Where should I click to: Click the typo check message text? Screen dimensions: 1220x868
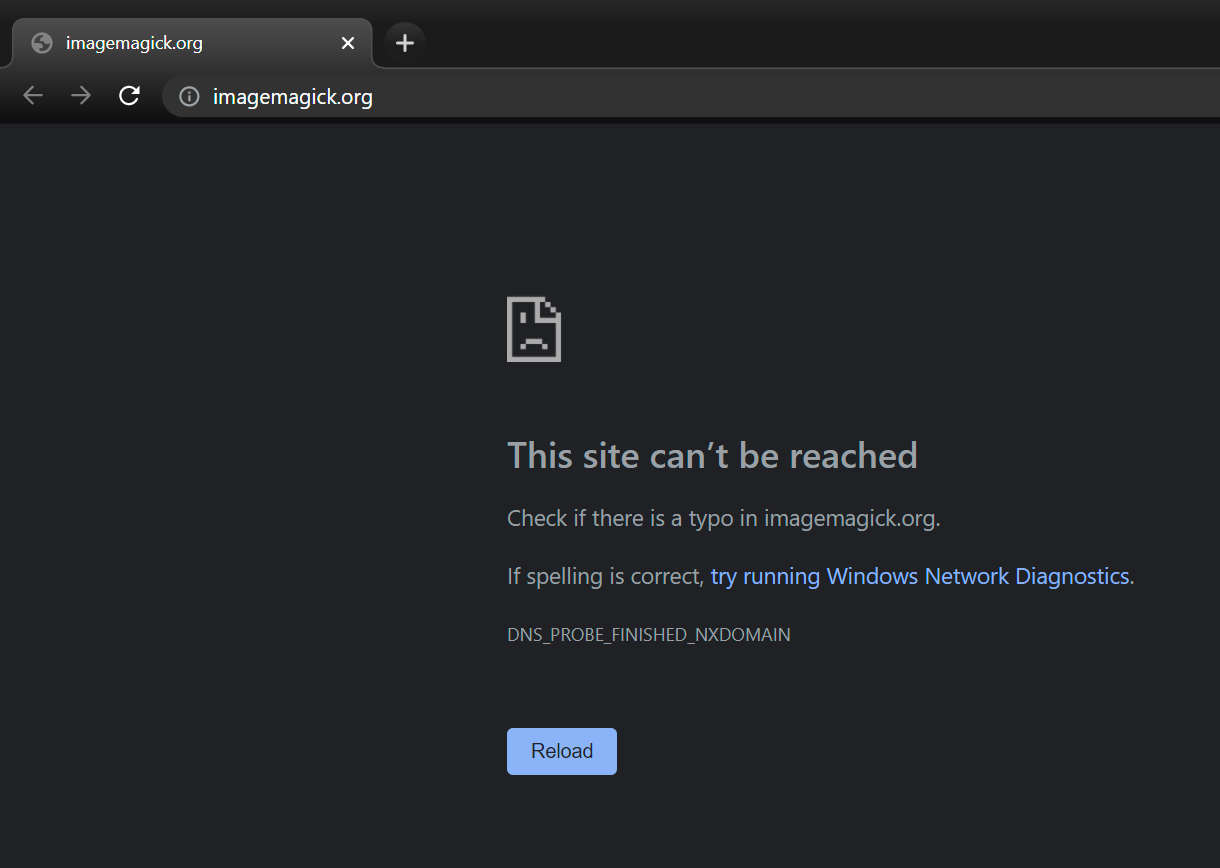(x=723, y=518)
